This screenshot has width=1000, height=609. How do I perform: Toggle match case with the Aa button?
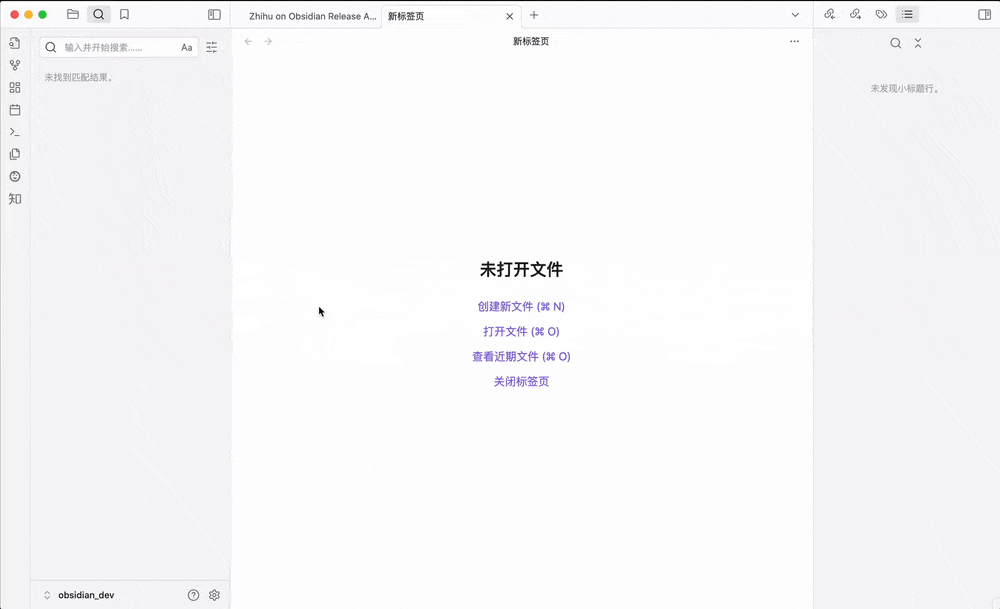pos(186,46)
